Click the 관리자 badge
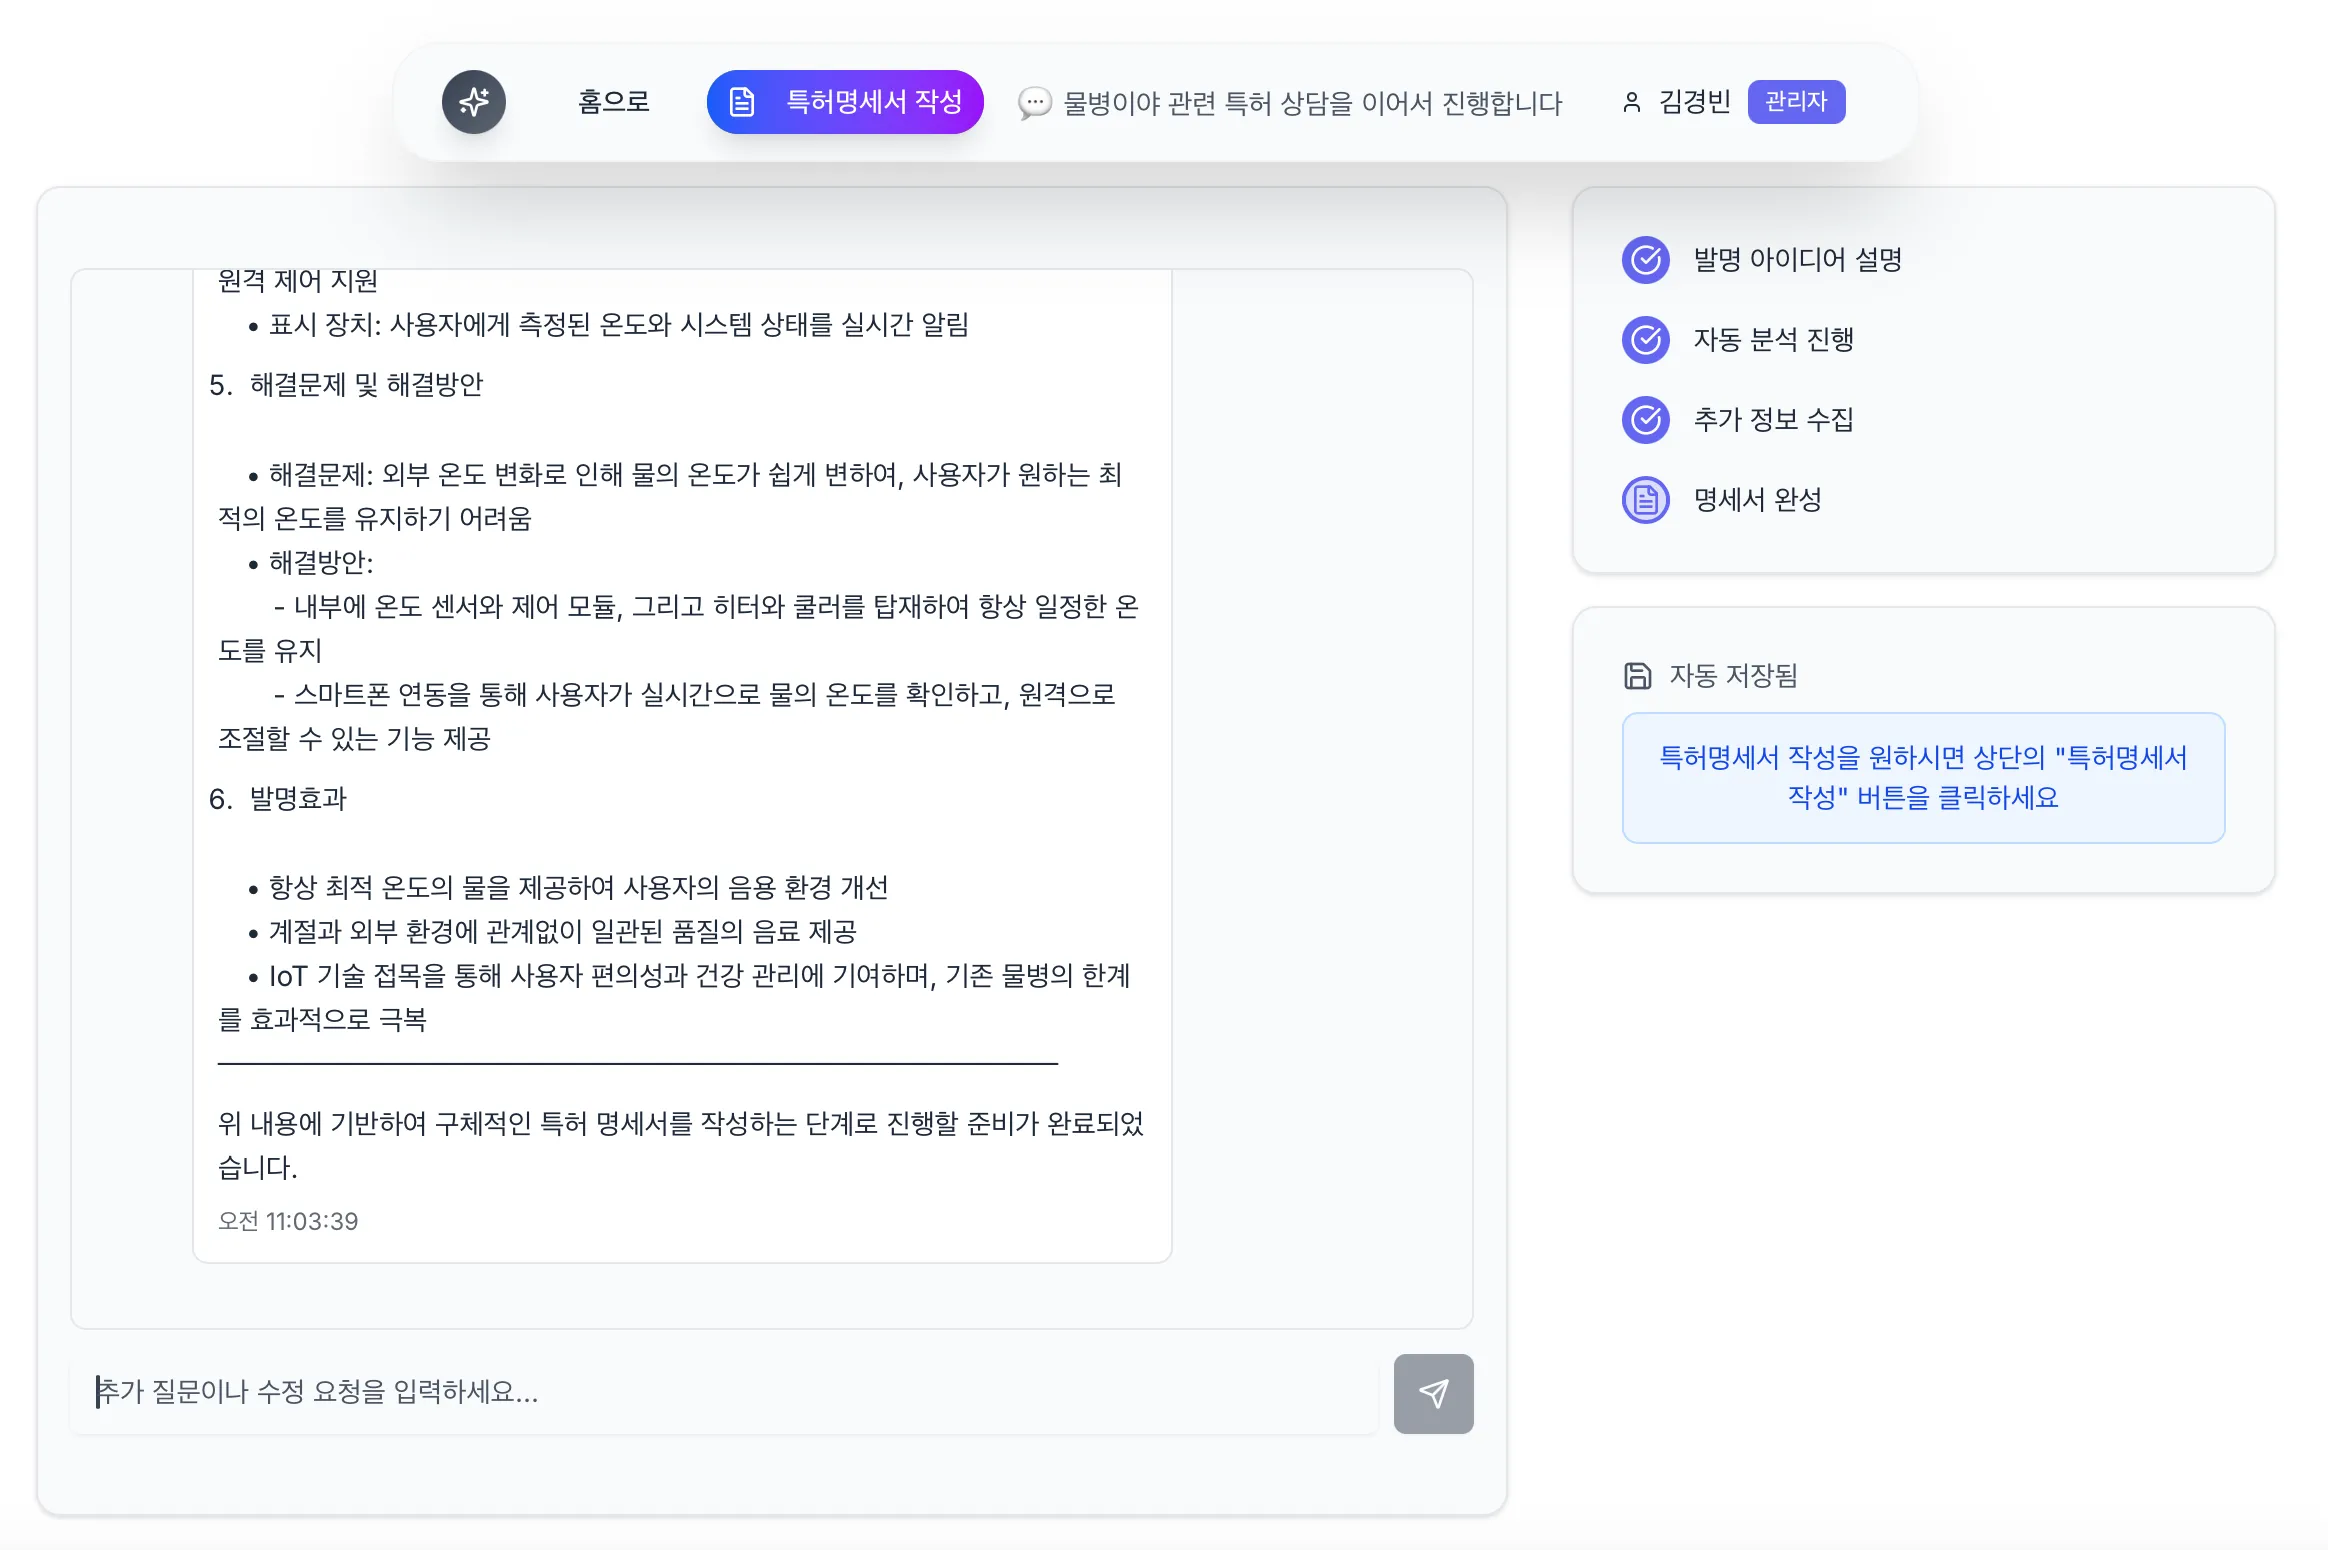Viewport: 2328px width, 1550px height. (x=1796, y=102)
